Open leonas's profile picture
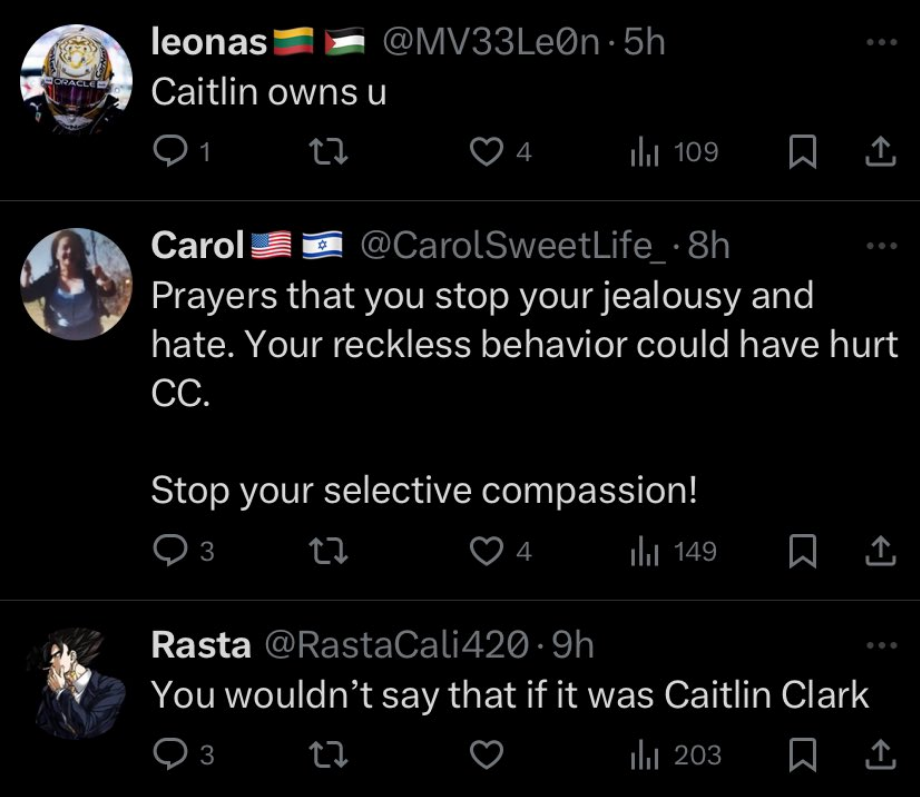 click(76, 76)
